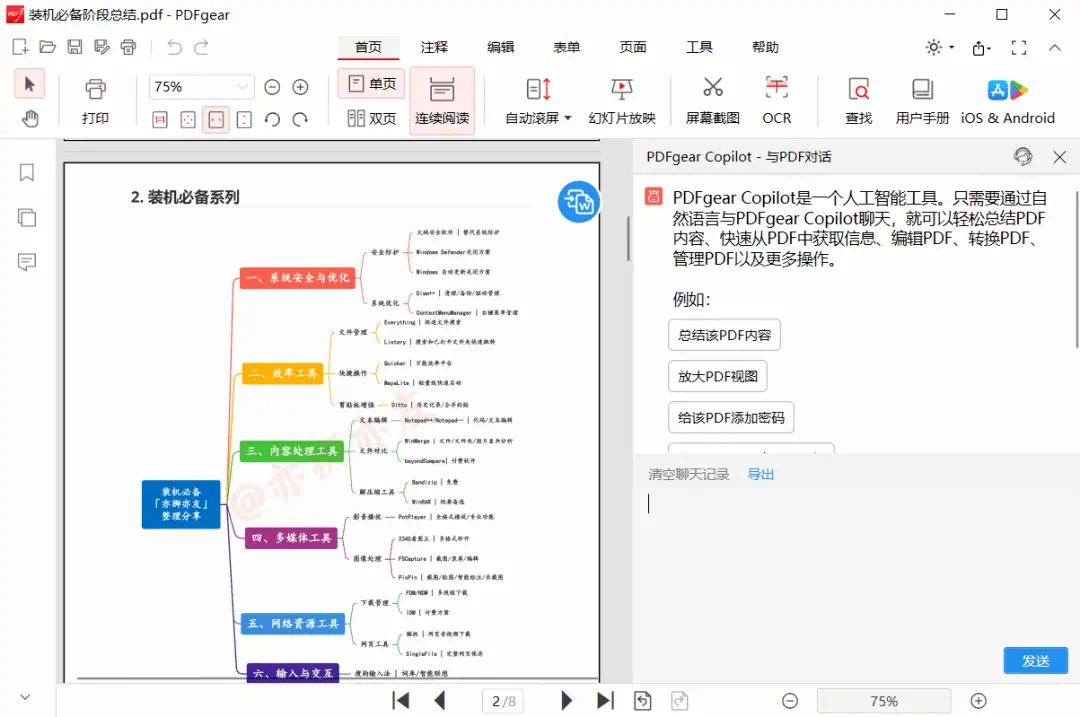This screenshot has width=1080, height=717.
Task: Click the blue convert to Word button
Action: pos(579,202)
